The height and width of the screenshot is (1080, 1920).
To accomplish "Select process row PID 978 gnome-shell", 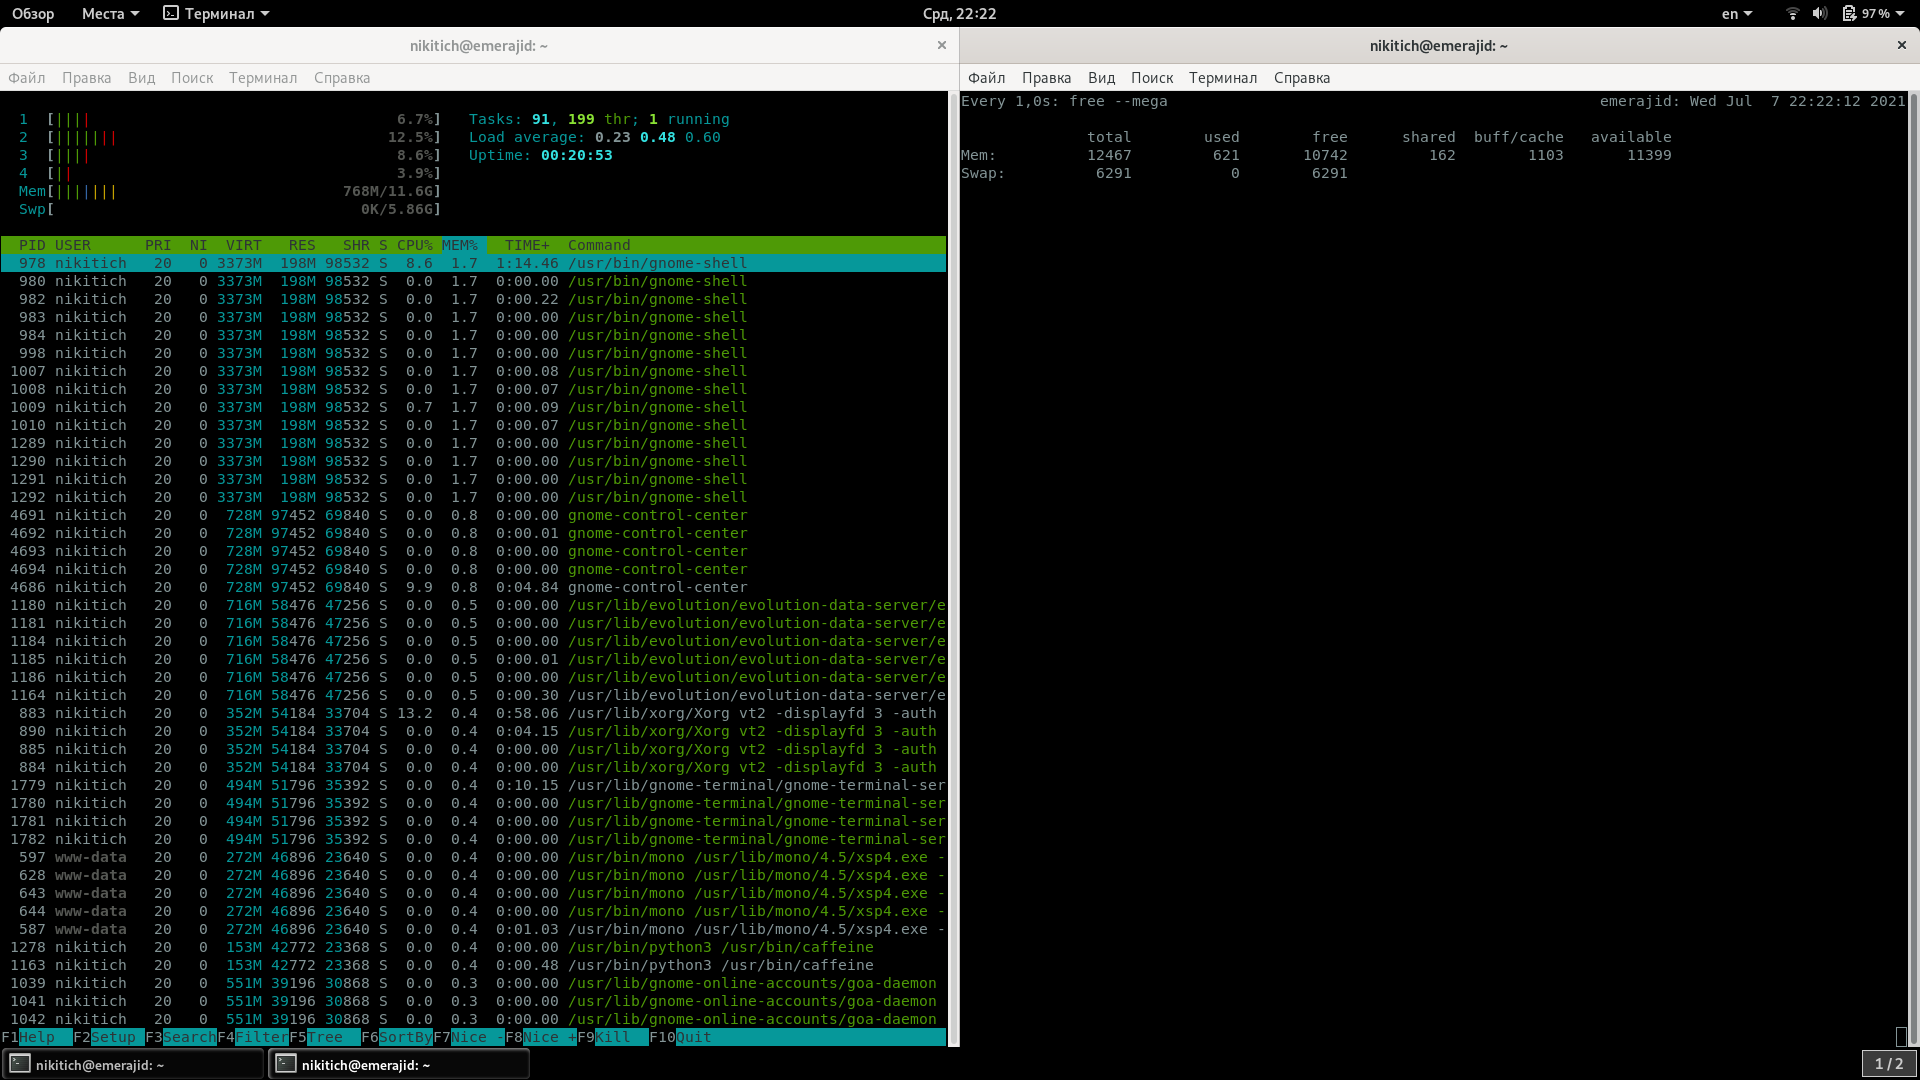I will click(473, 263).
